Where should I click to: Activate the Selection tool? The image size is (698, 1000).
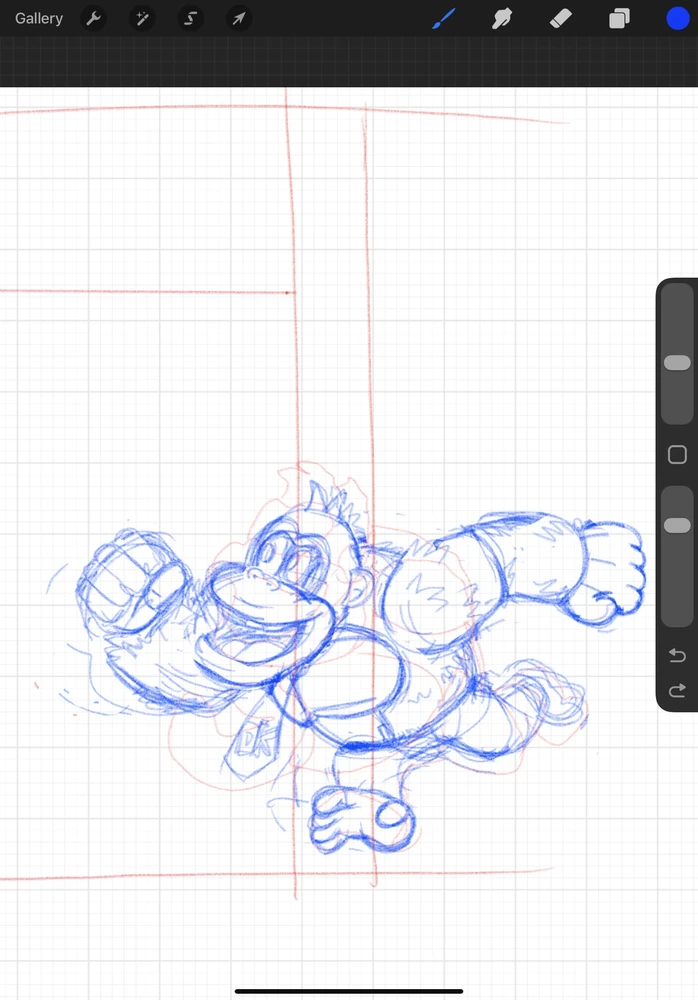point(190,18)
